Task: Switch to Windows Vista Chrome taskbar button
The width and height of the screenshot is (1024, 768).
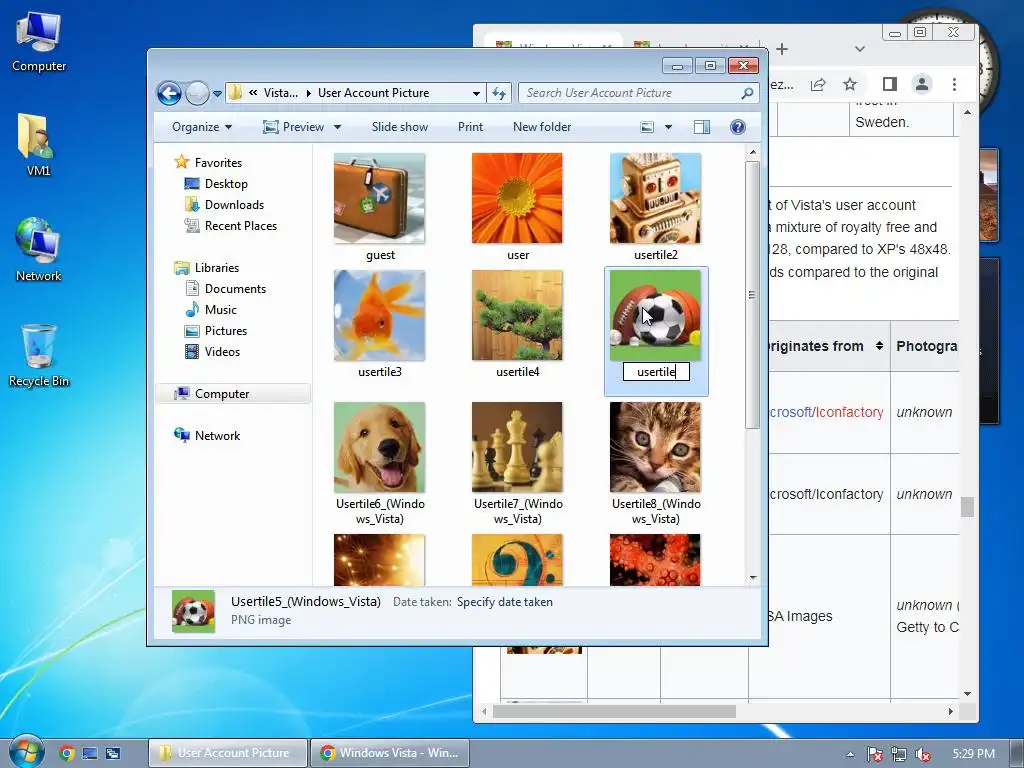Action: pyautogui.click(x=390, y=753)
